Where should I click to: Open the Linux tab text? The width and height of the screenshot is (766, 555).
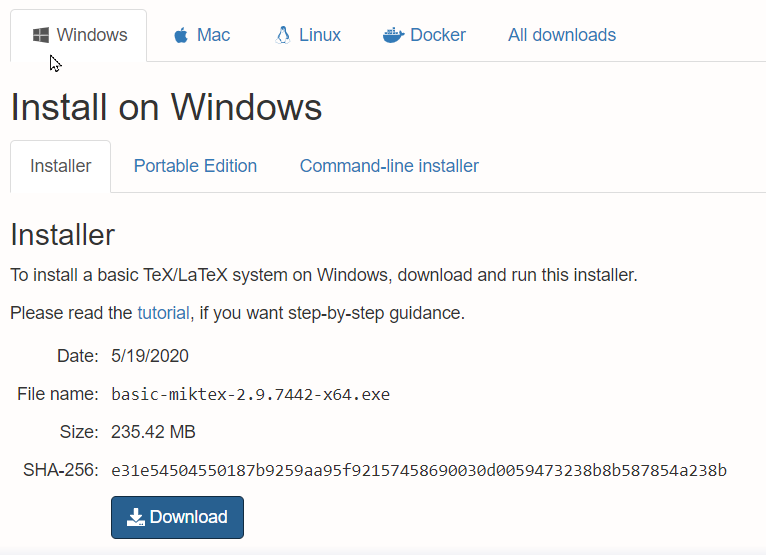click(320, 35)
